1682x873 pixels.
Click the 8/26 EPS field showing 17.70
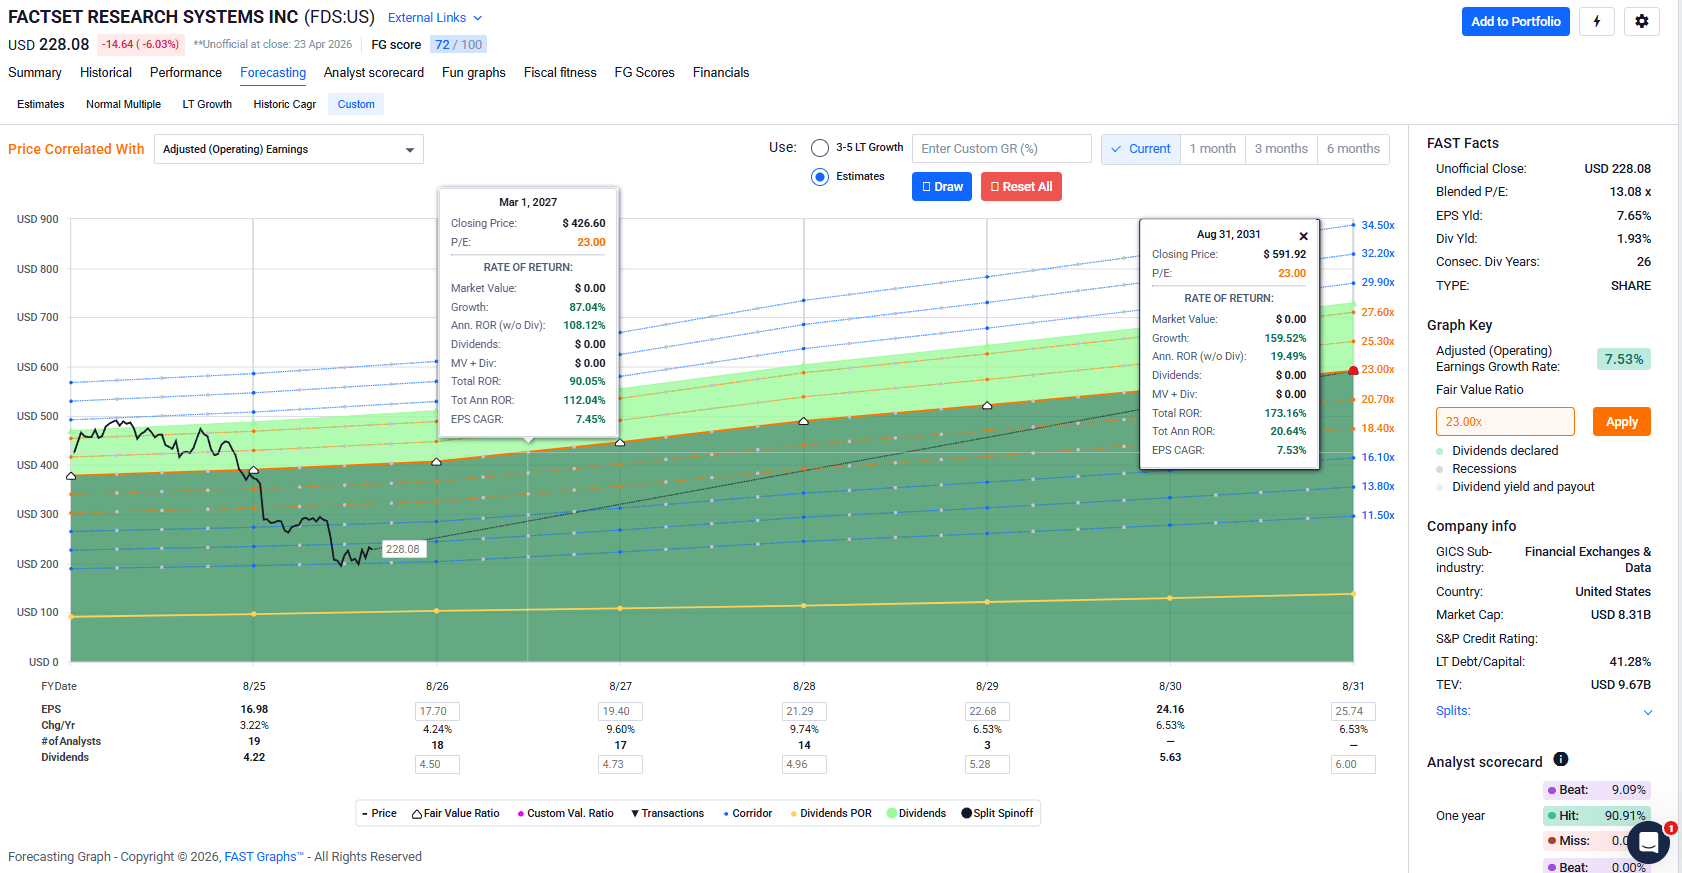pyautogui.click(x=437, y=712)
